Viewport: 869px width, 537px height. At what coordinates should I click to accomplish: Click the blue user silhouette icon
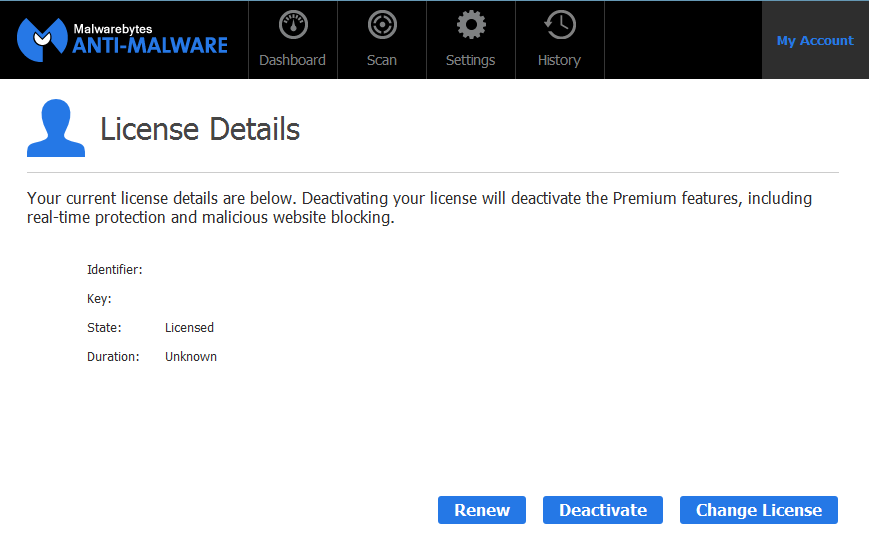[55, 129]
